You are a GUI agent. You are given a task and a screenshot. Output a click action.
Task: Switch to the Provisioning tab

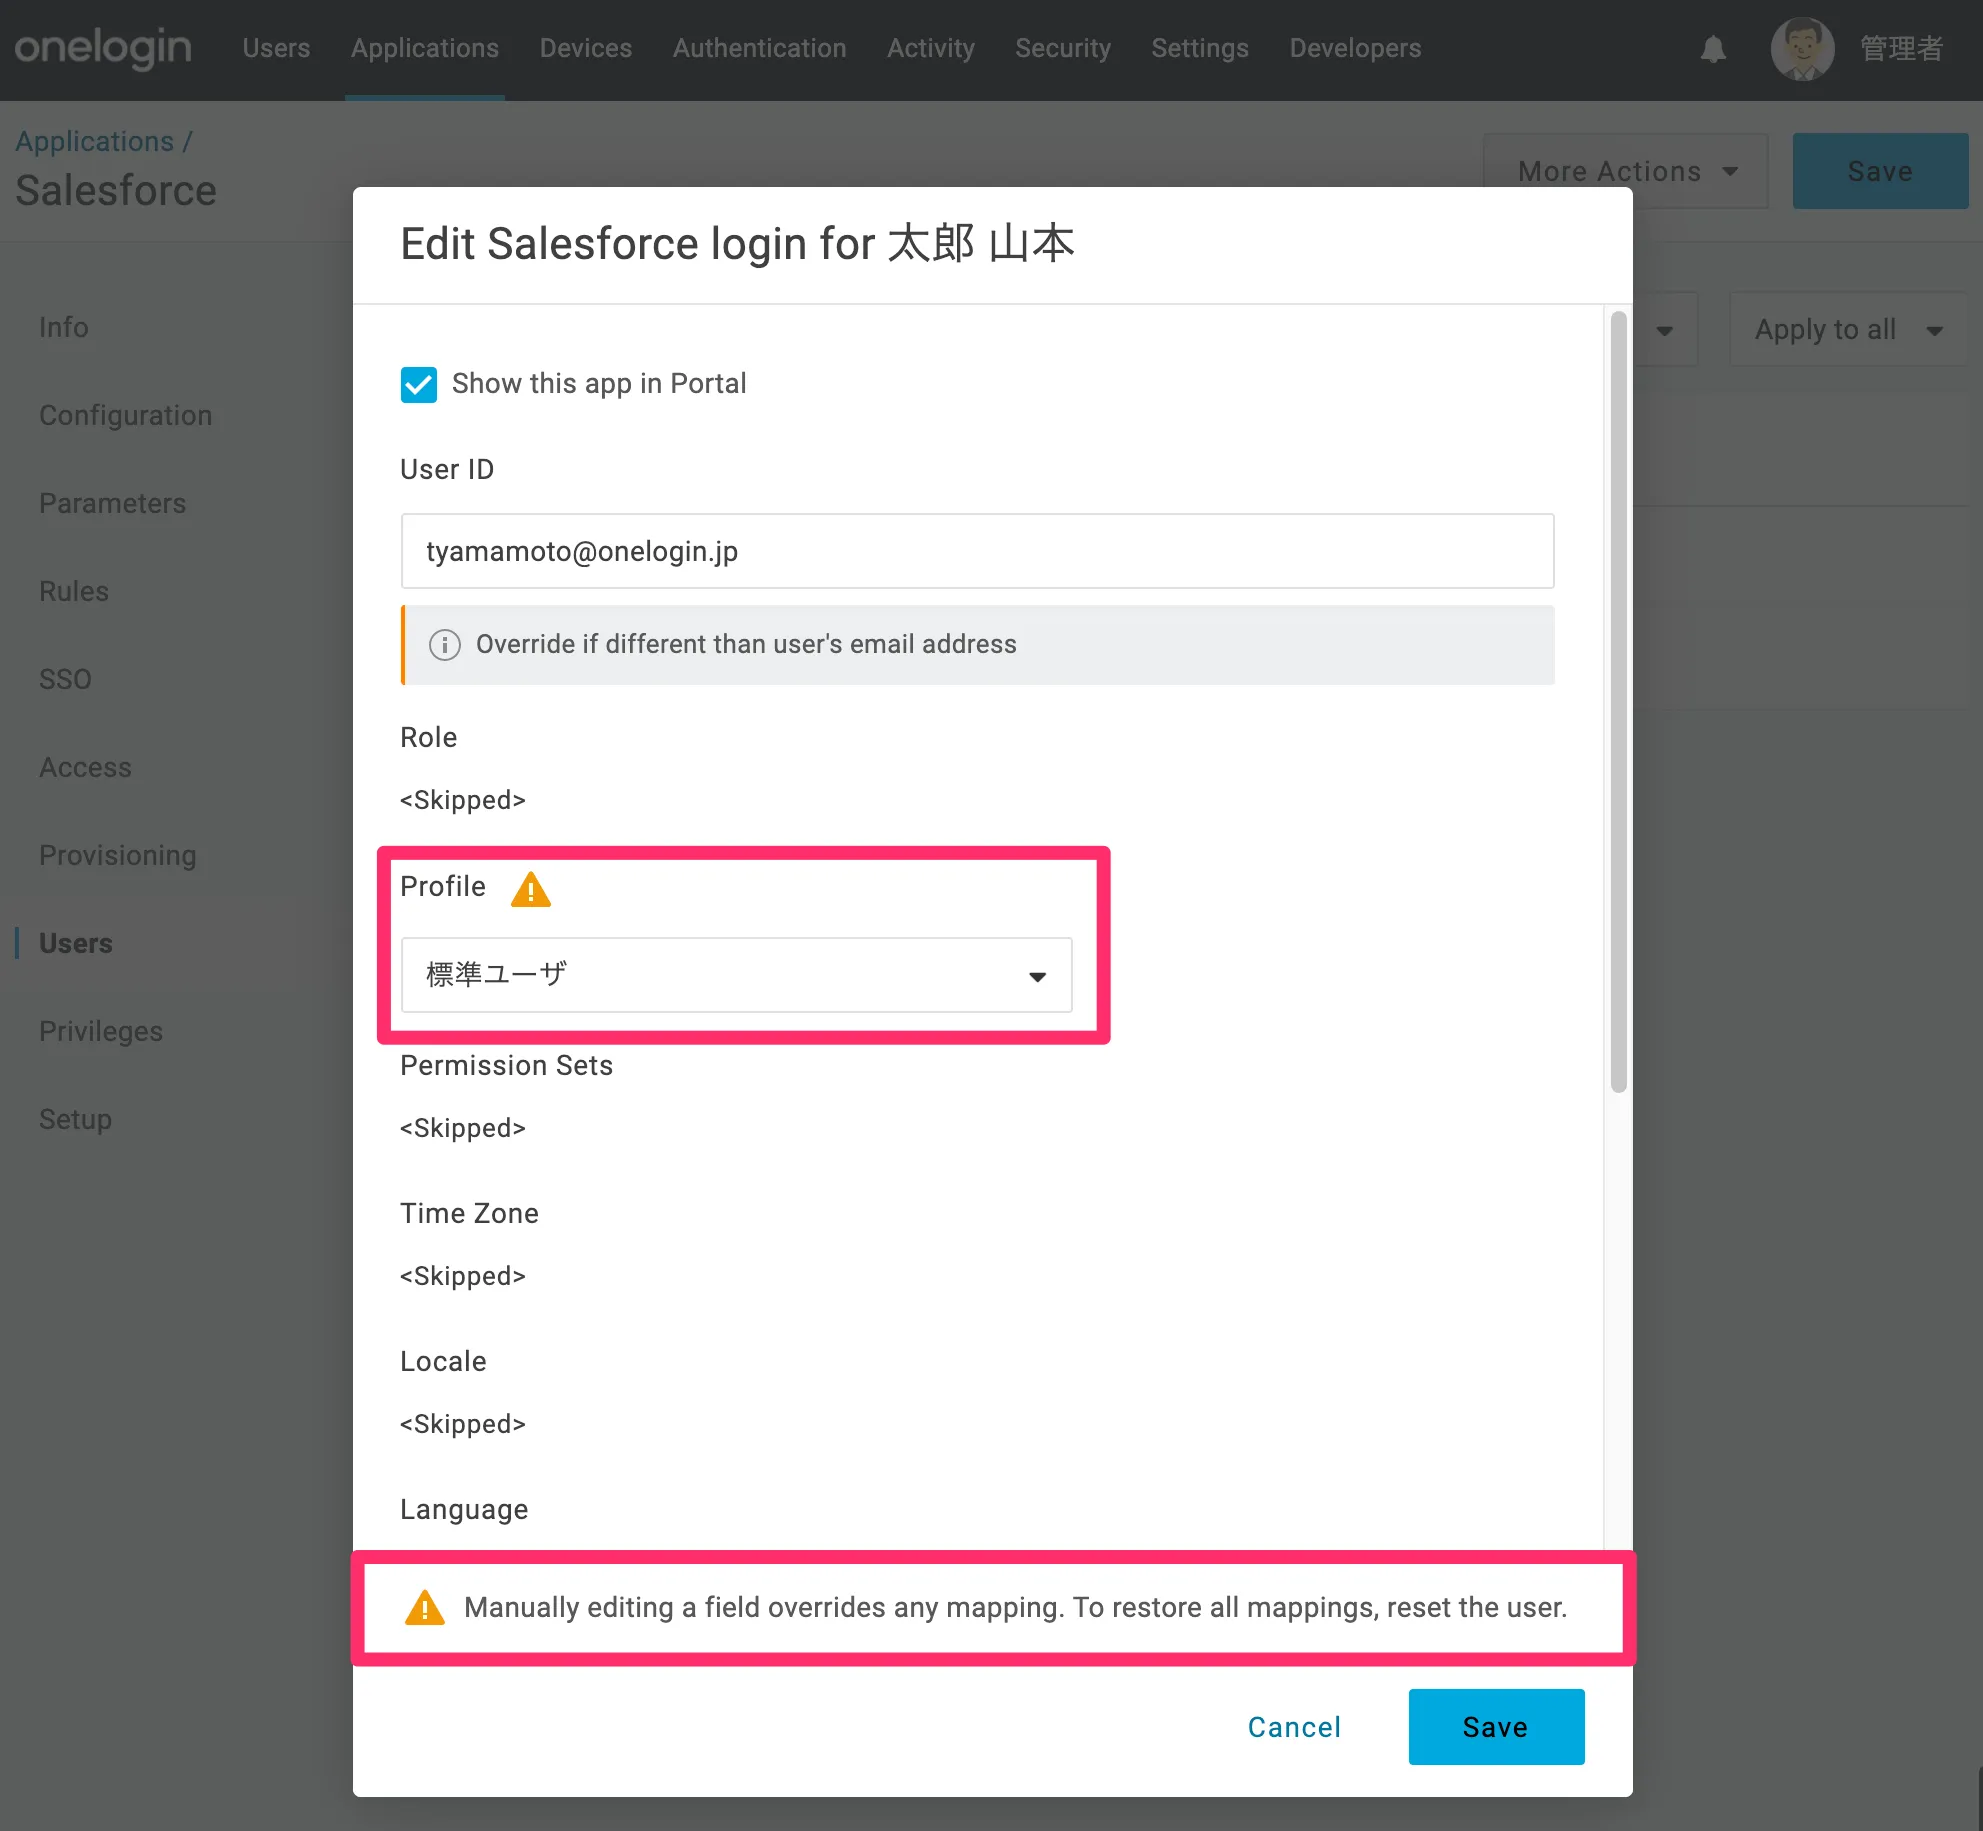(x=117, y=856)
